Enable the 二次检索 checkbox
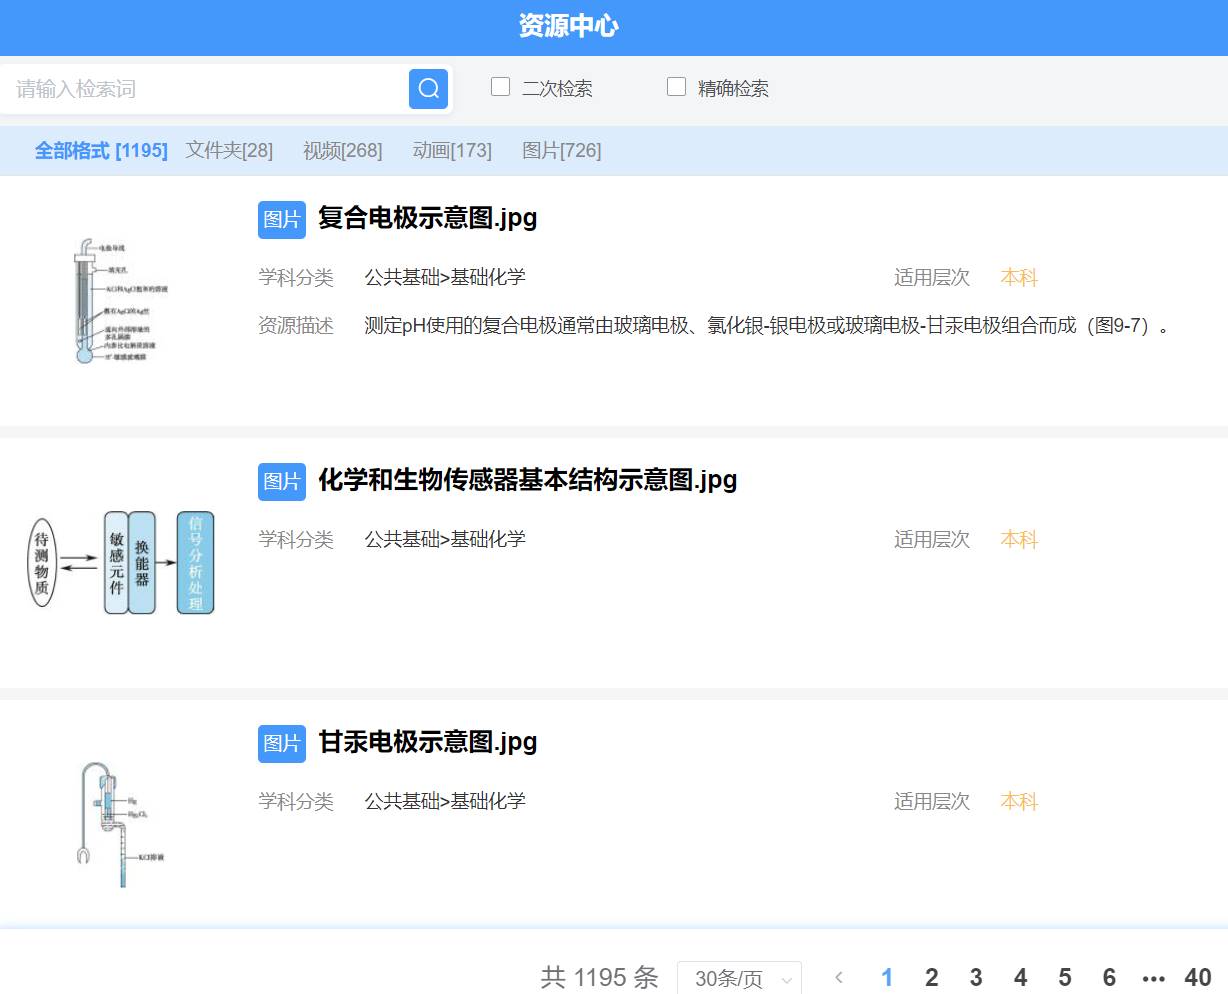The width and height of the screenshot is (1228, 994). [x=501, y=87]
